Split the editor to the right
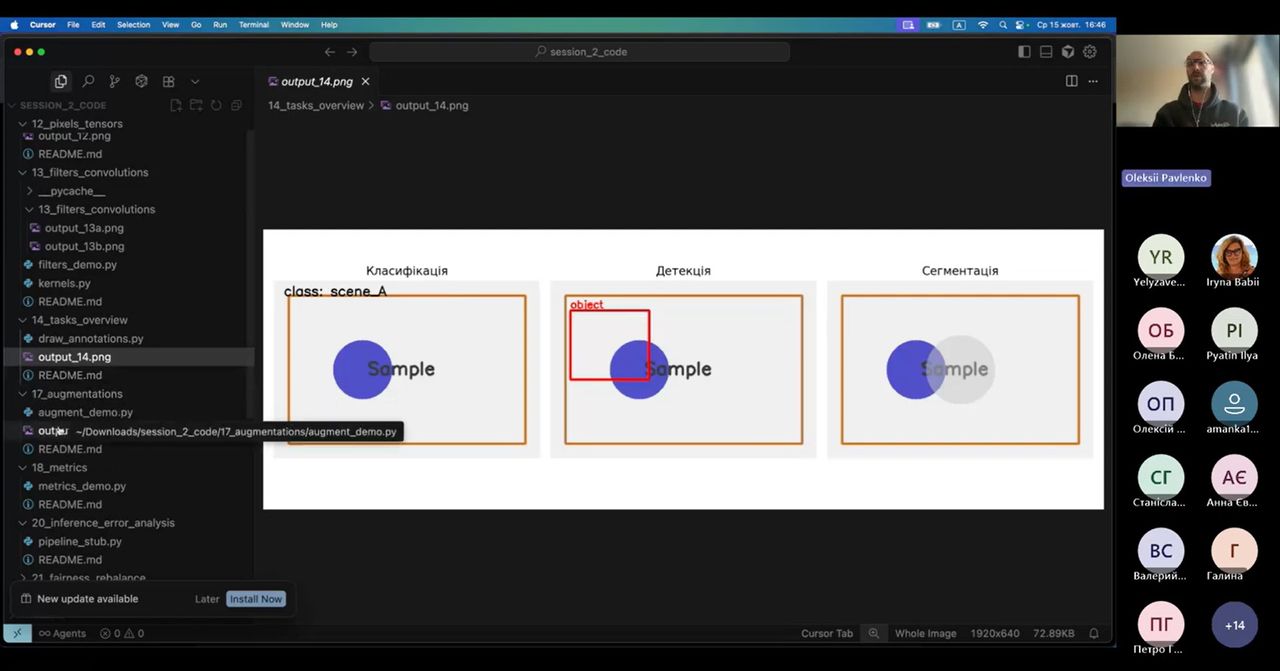 click(x=1071, y=81)
